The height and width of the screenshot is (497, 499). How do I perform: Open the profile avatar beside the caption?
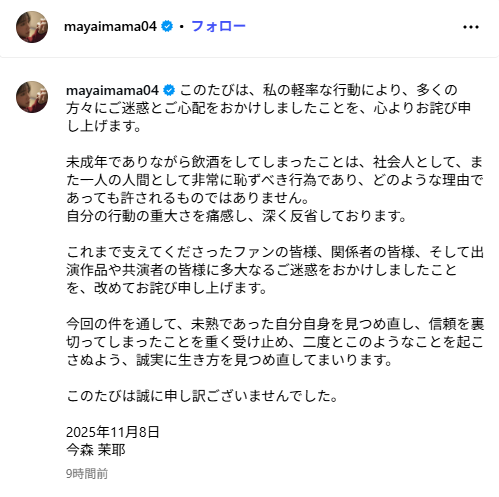(32, 97)
